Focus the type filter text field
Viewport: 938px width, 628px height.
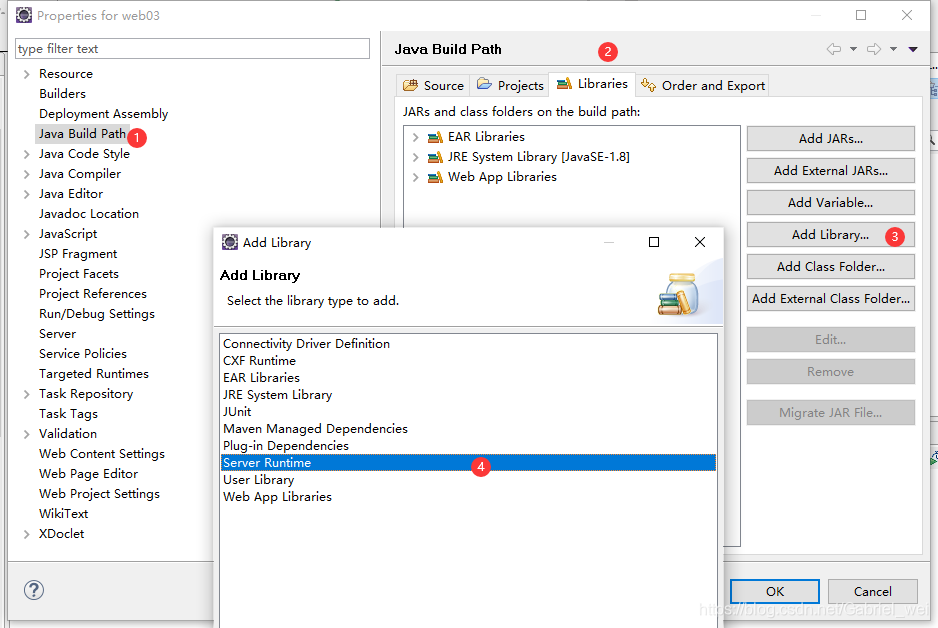(192, 48)
